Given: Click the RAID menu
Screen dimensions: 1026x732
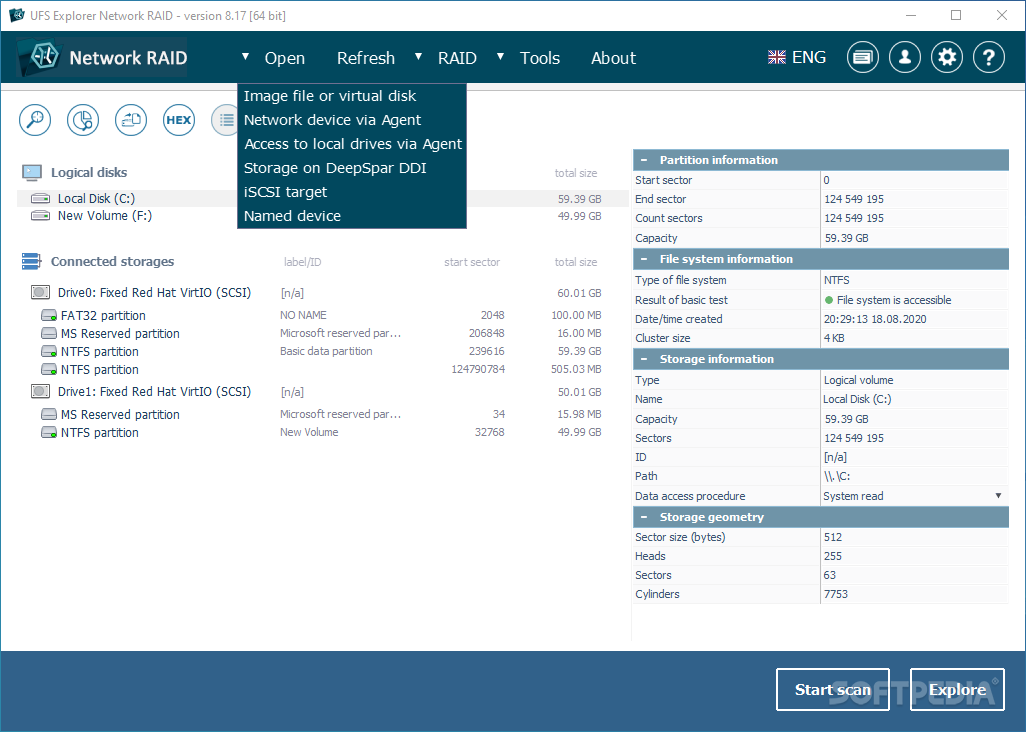Looking at the screenshot, I should (457, 58).
